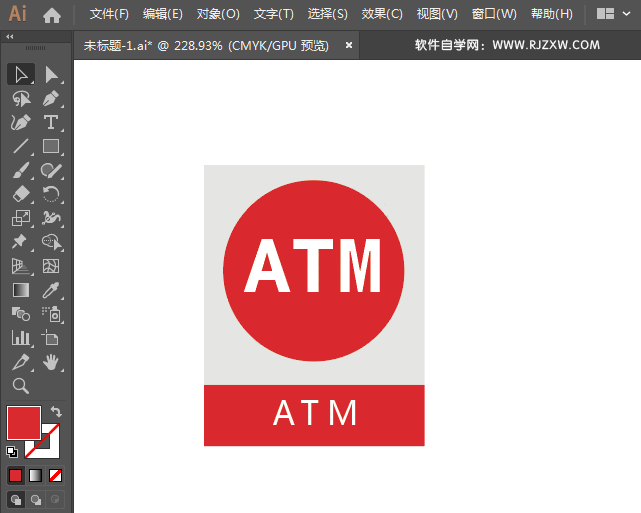Open the 效果(C) menu

(382, 14)
